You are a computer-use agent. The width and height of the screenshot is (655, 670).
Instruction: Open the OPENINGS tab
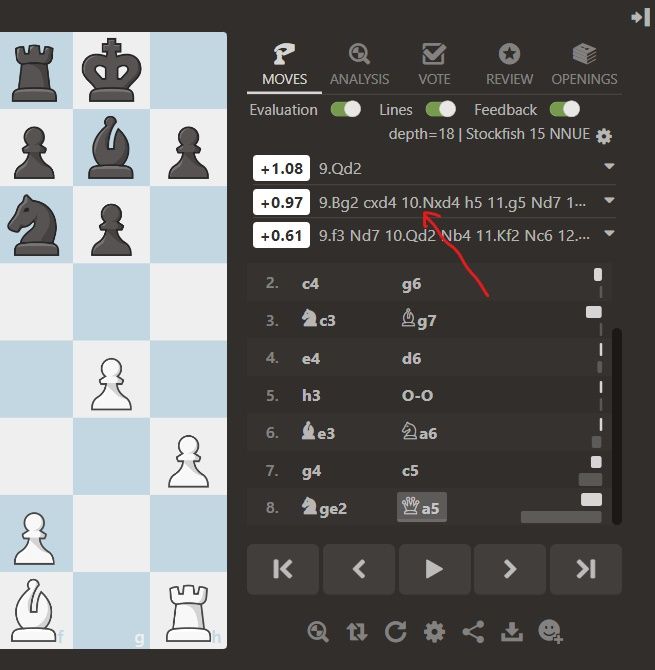tap(584, 65)
